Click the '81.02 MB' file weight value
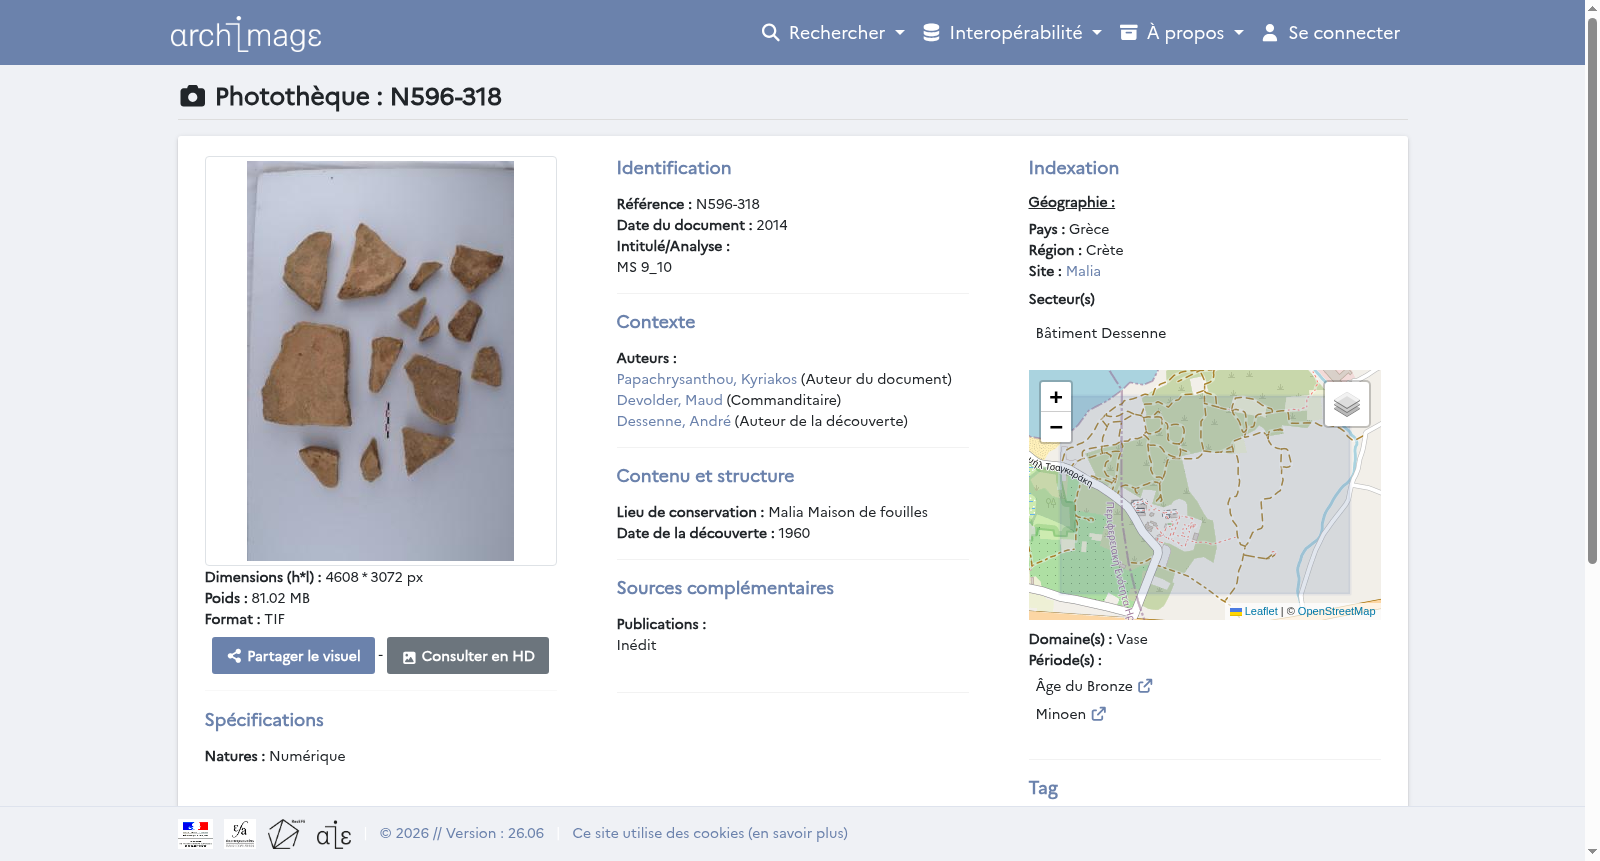The height and width of the screenshot is (861, 1600). tap(281, 598)
